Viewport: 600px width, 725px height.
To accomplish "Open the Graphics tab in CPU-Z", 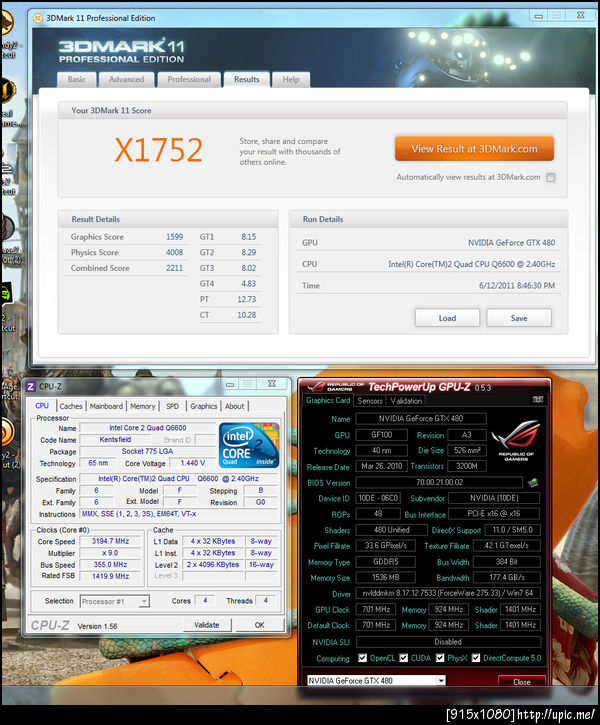I will coord(203,406).
